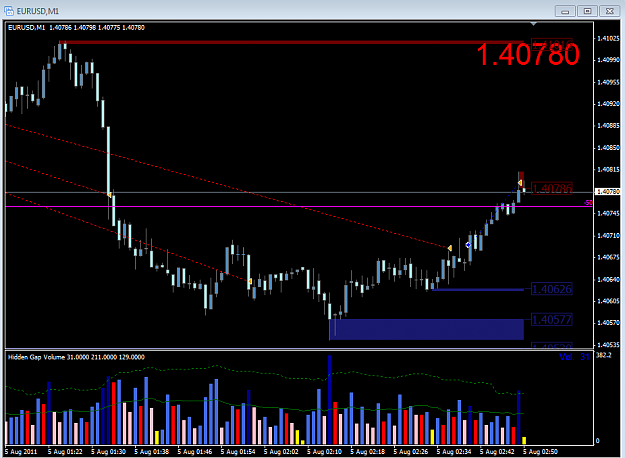
Task: Select the 1.40786 red price label
Action: pos(552,188)
